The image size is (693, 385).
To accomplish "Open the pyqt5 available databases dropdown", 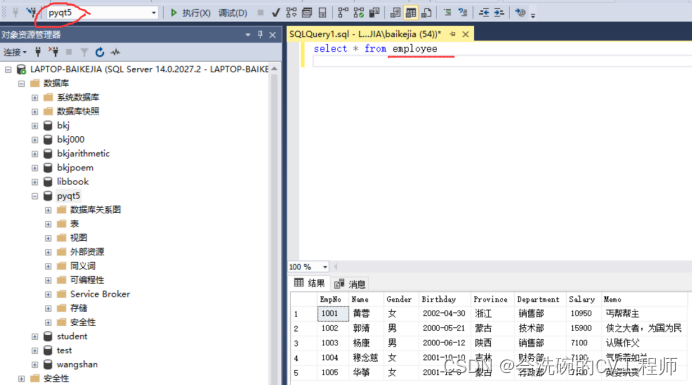I will [153, 13].
